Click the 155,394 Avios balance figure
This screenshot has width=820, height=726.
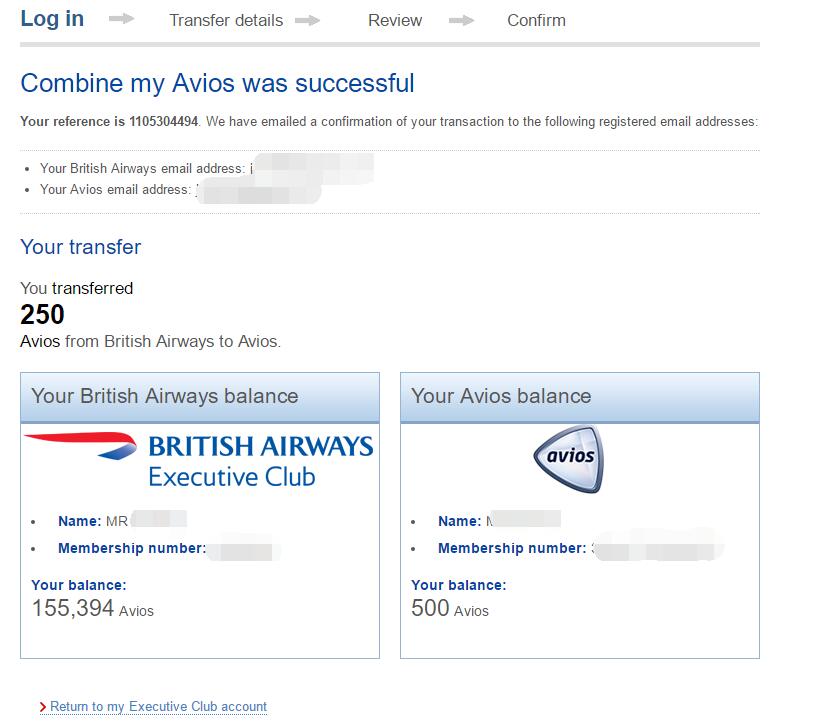pyautogui.click(x=93, y=608)
